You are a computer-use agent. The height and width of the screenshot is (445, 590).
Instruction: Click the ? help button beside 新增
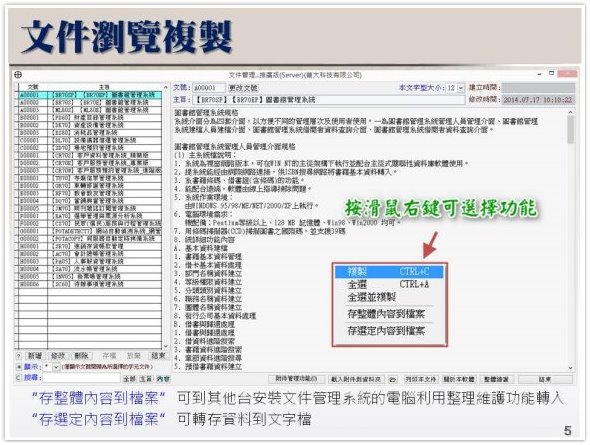(19, 356)
